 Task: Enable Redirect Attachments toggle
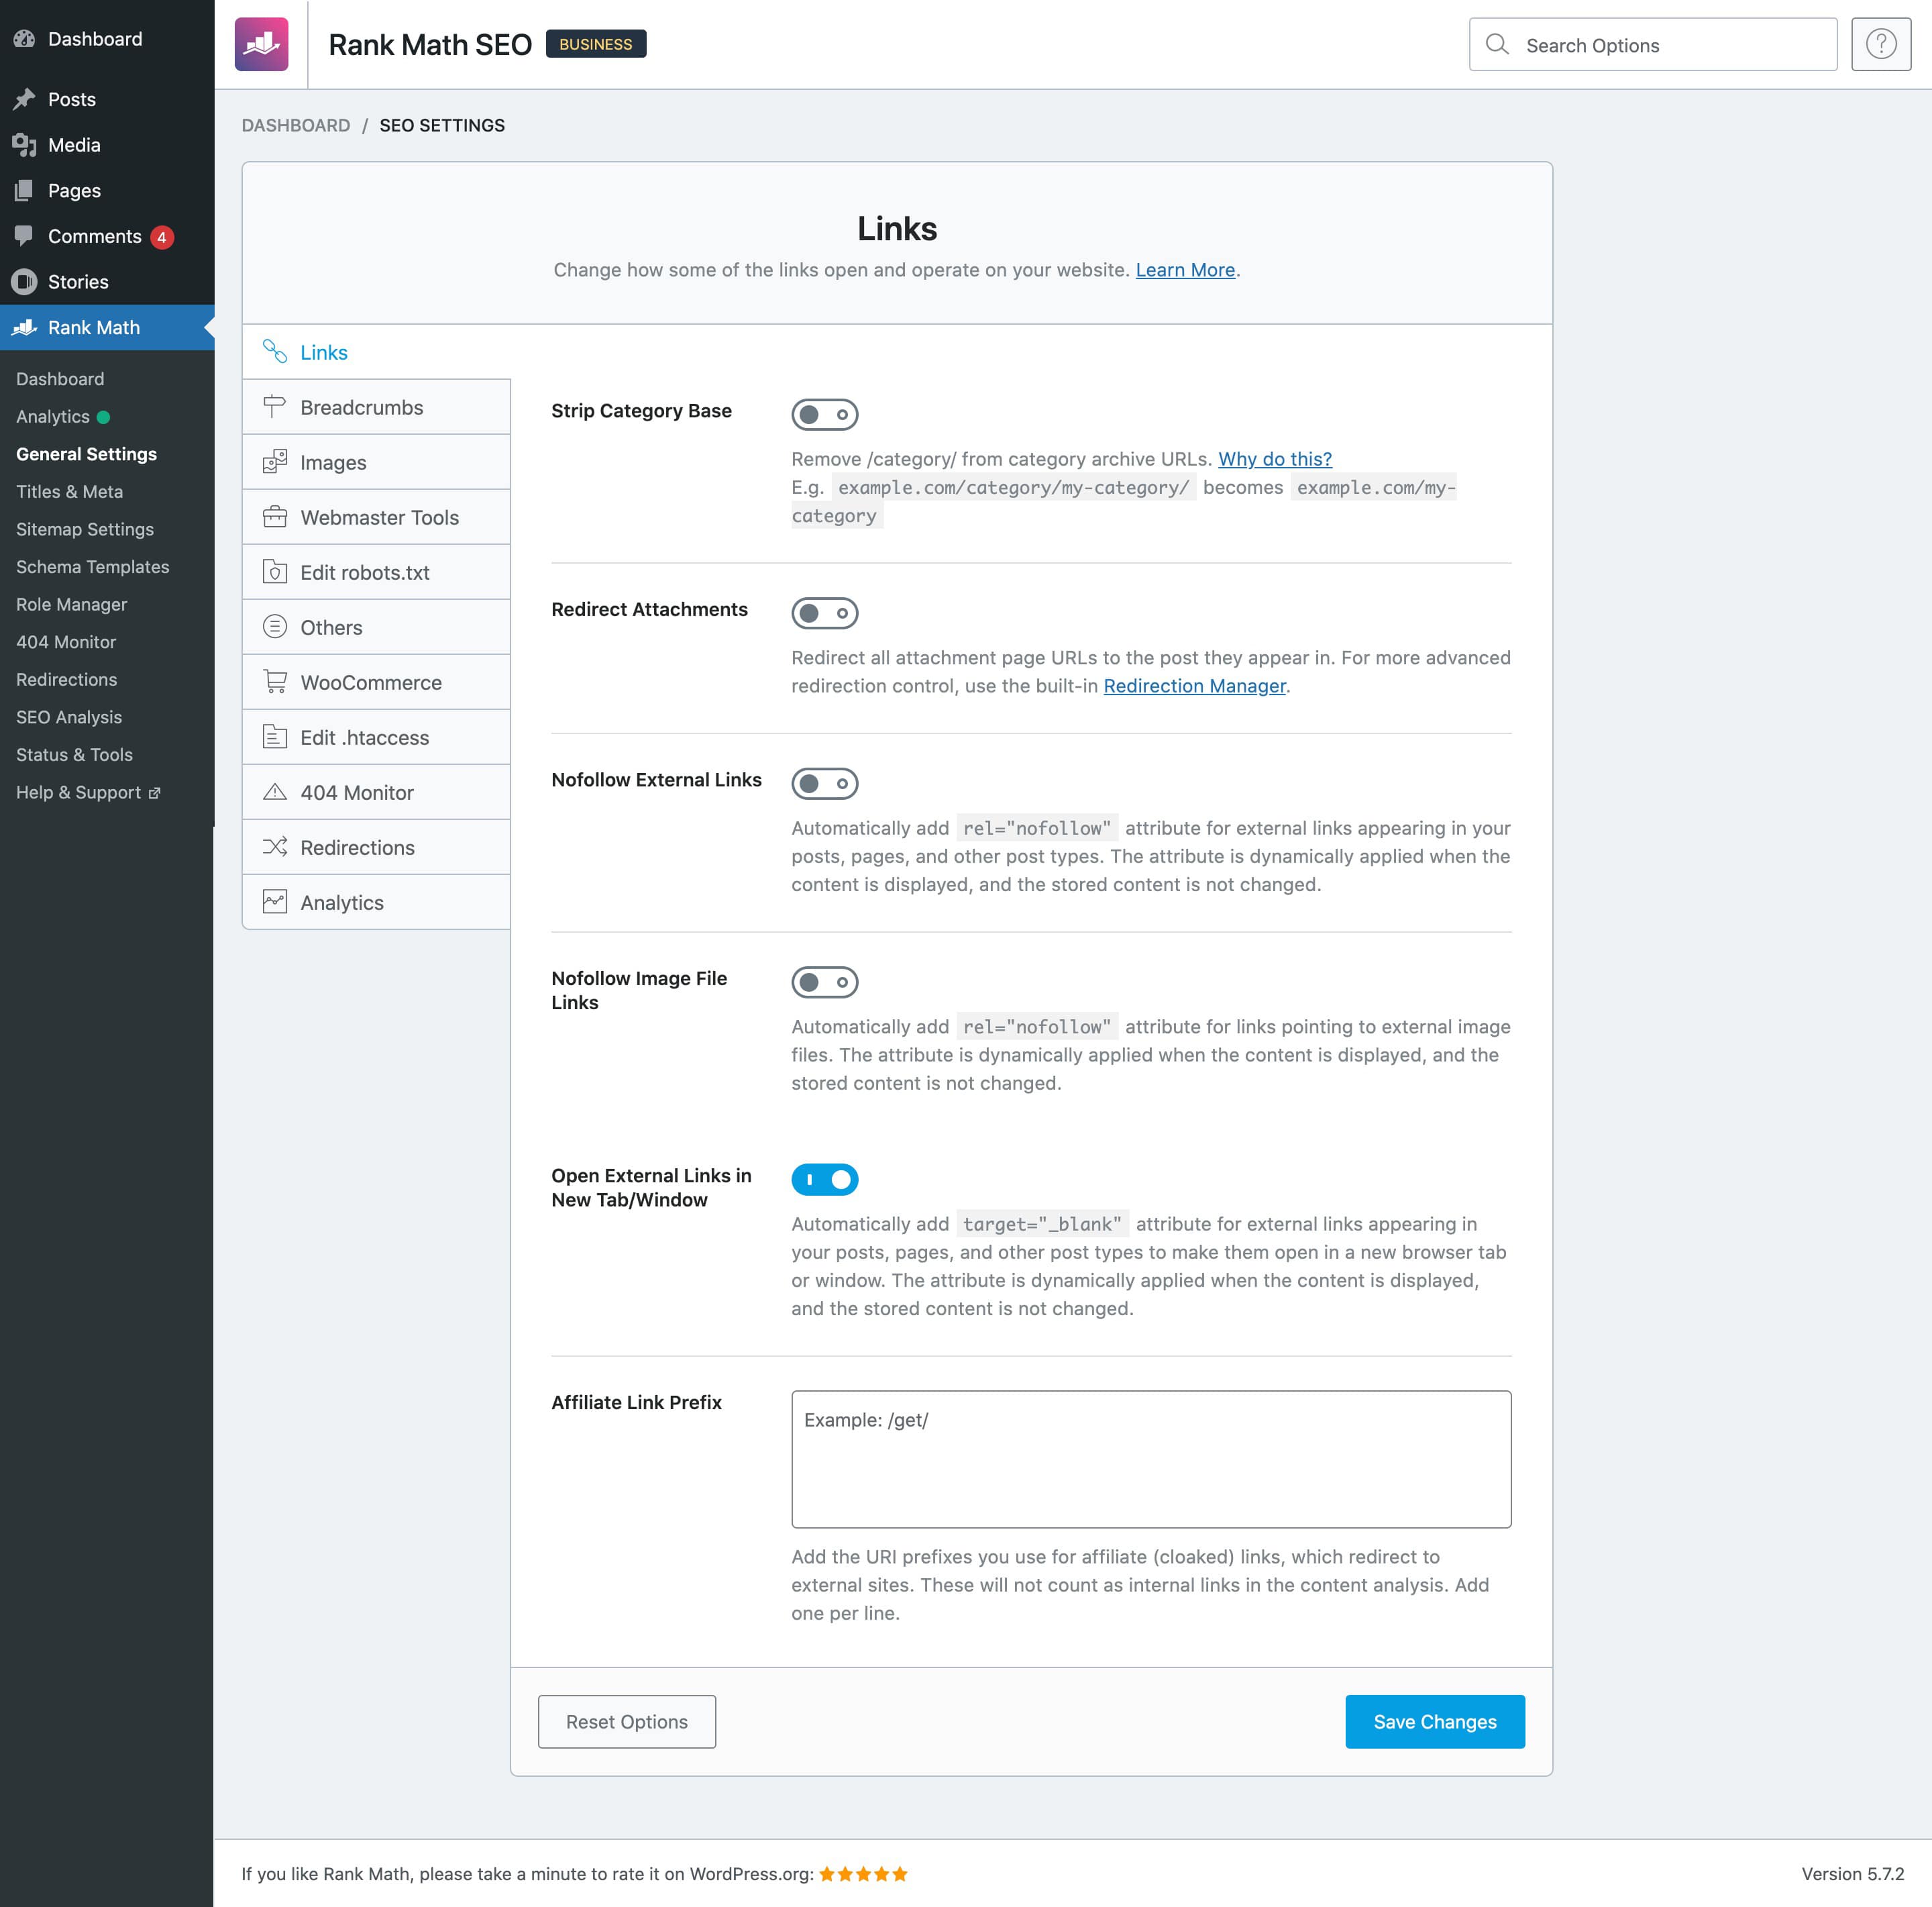[x=824, y=613]
